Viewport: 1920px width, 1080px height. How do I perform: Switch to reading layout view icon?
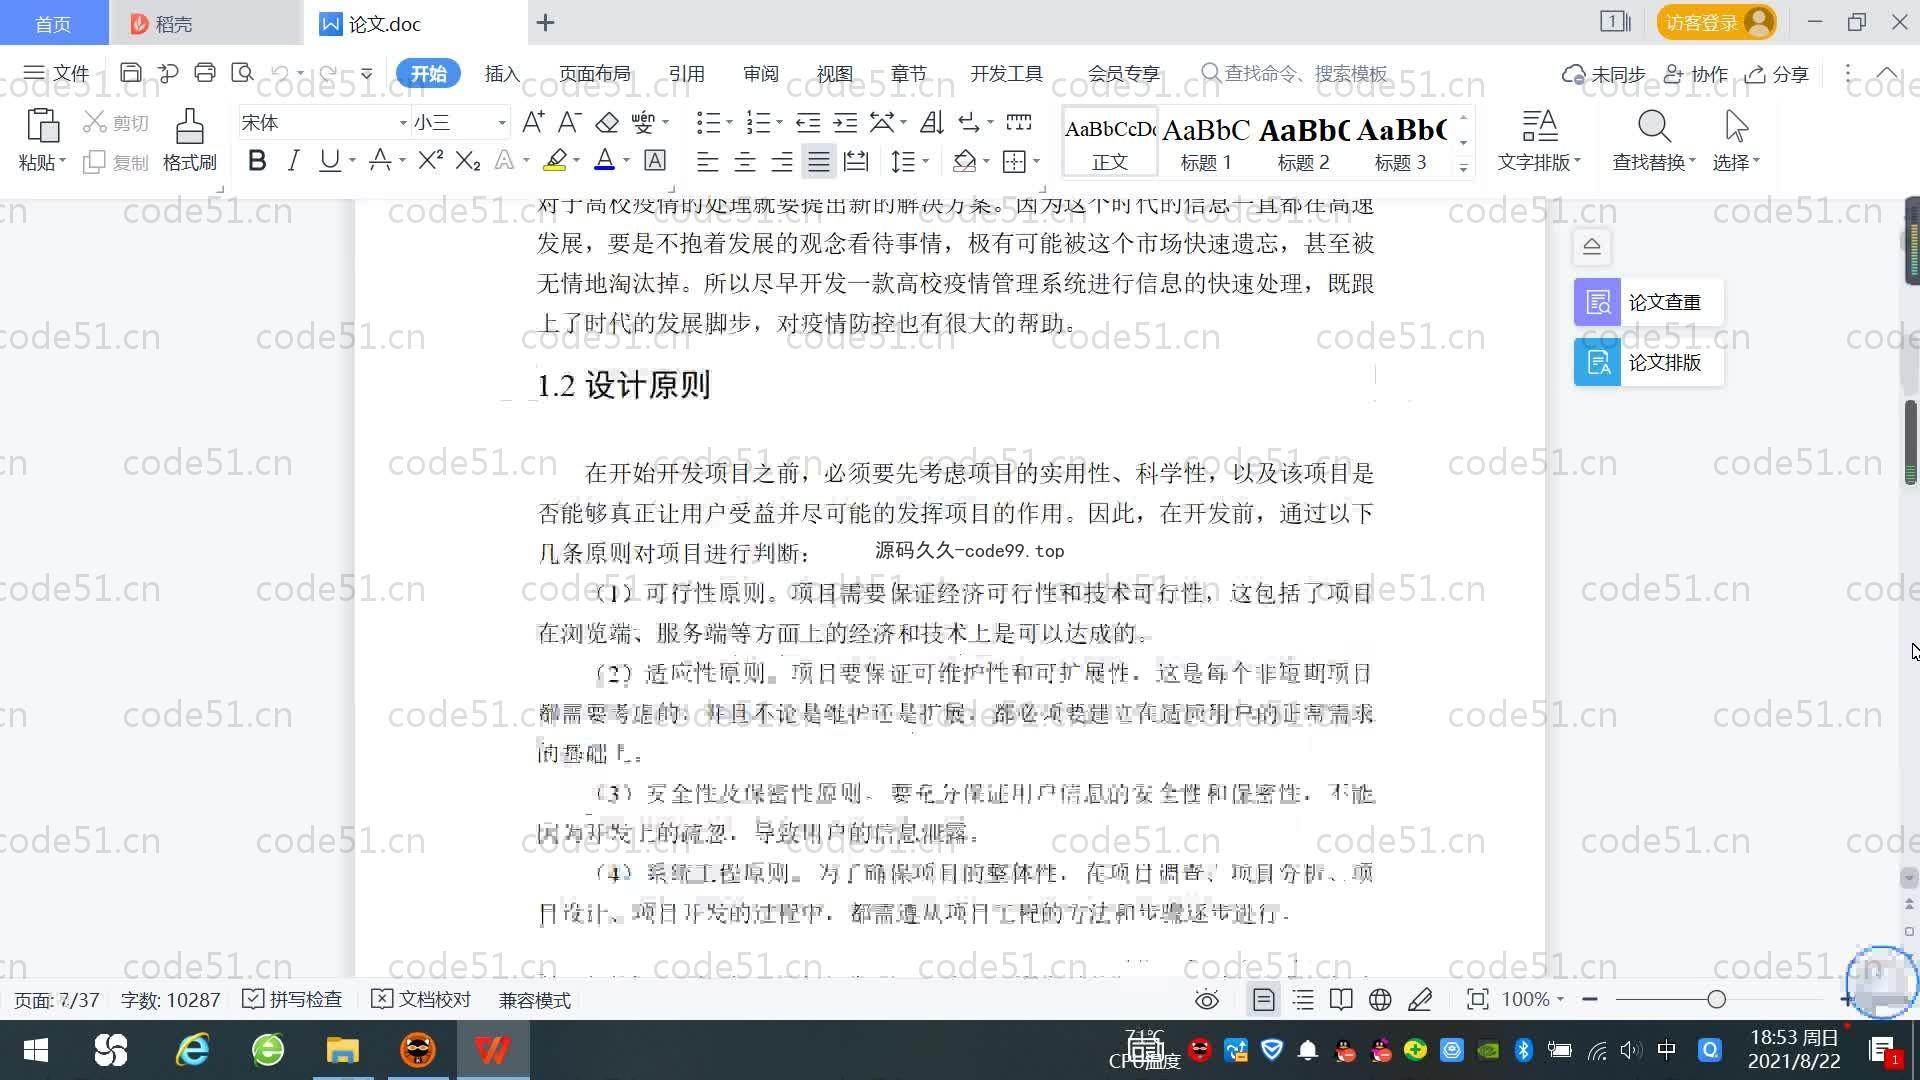coord(1341,1000)
